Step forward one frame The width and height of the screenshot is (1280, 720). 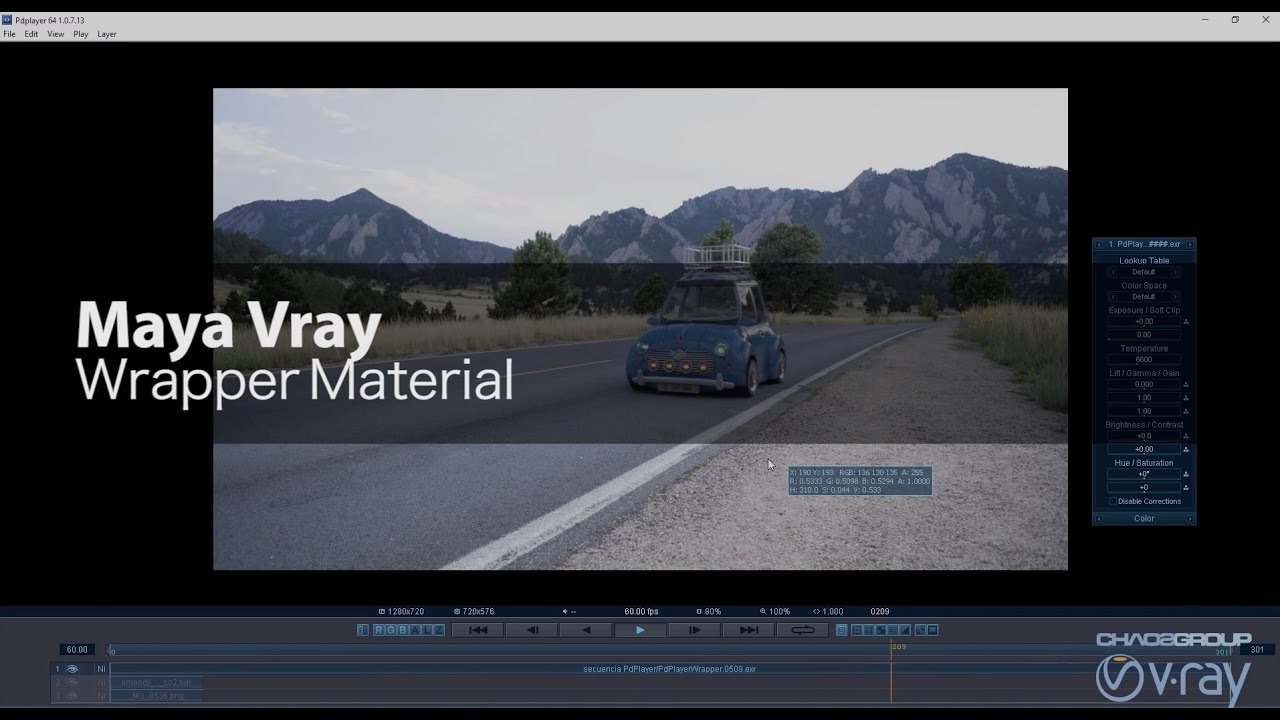[694, 630]
